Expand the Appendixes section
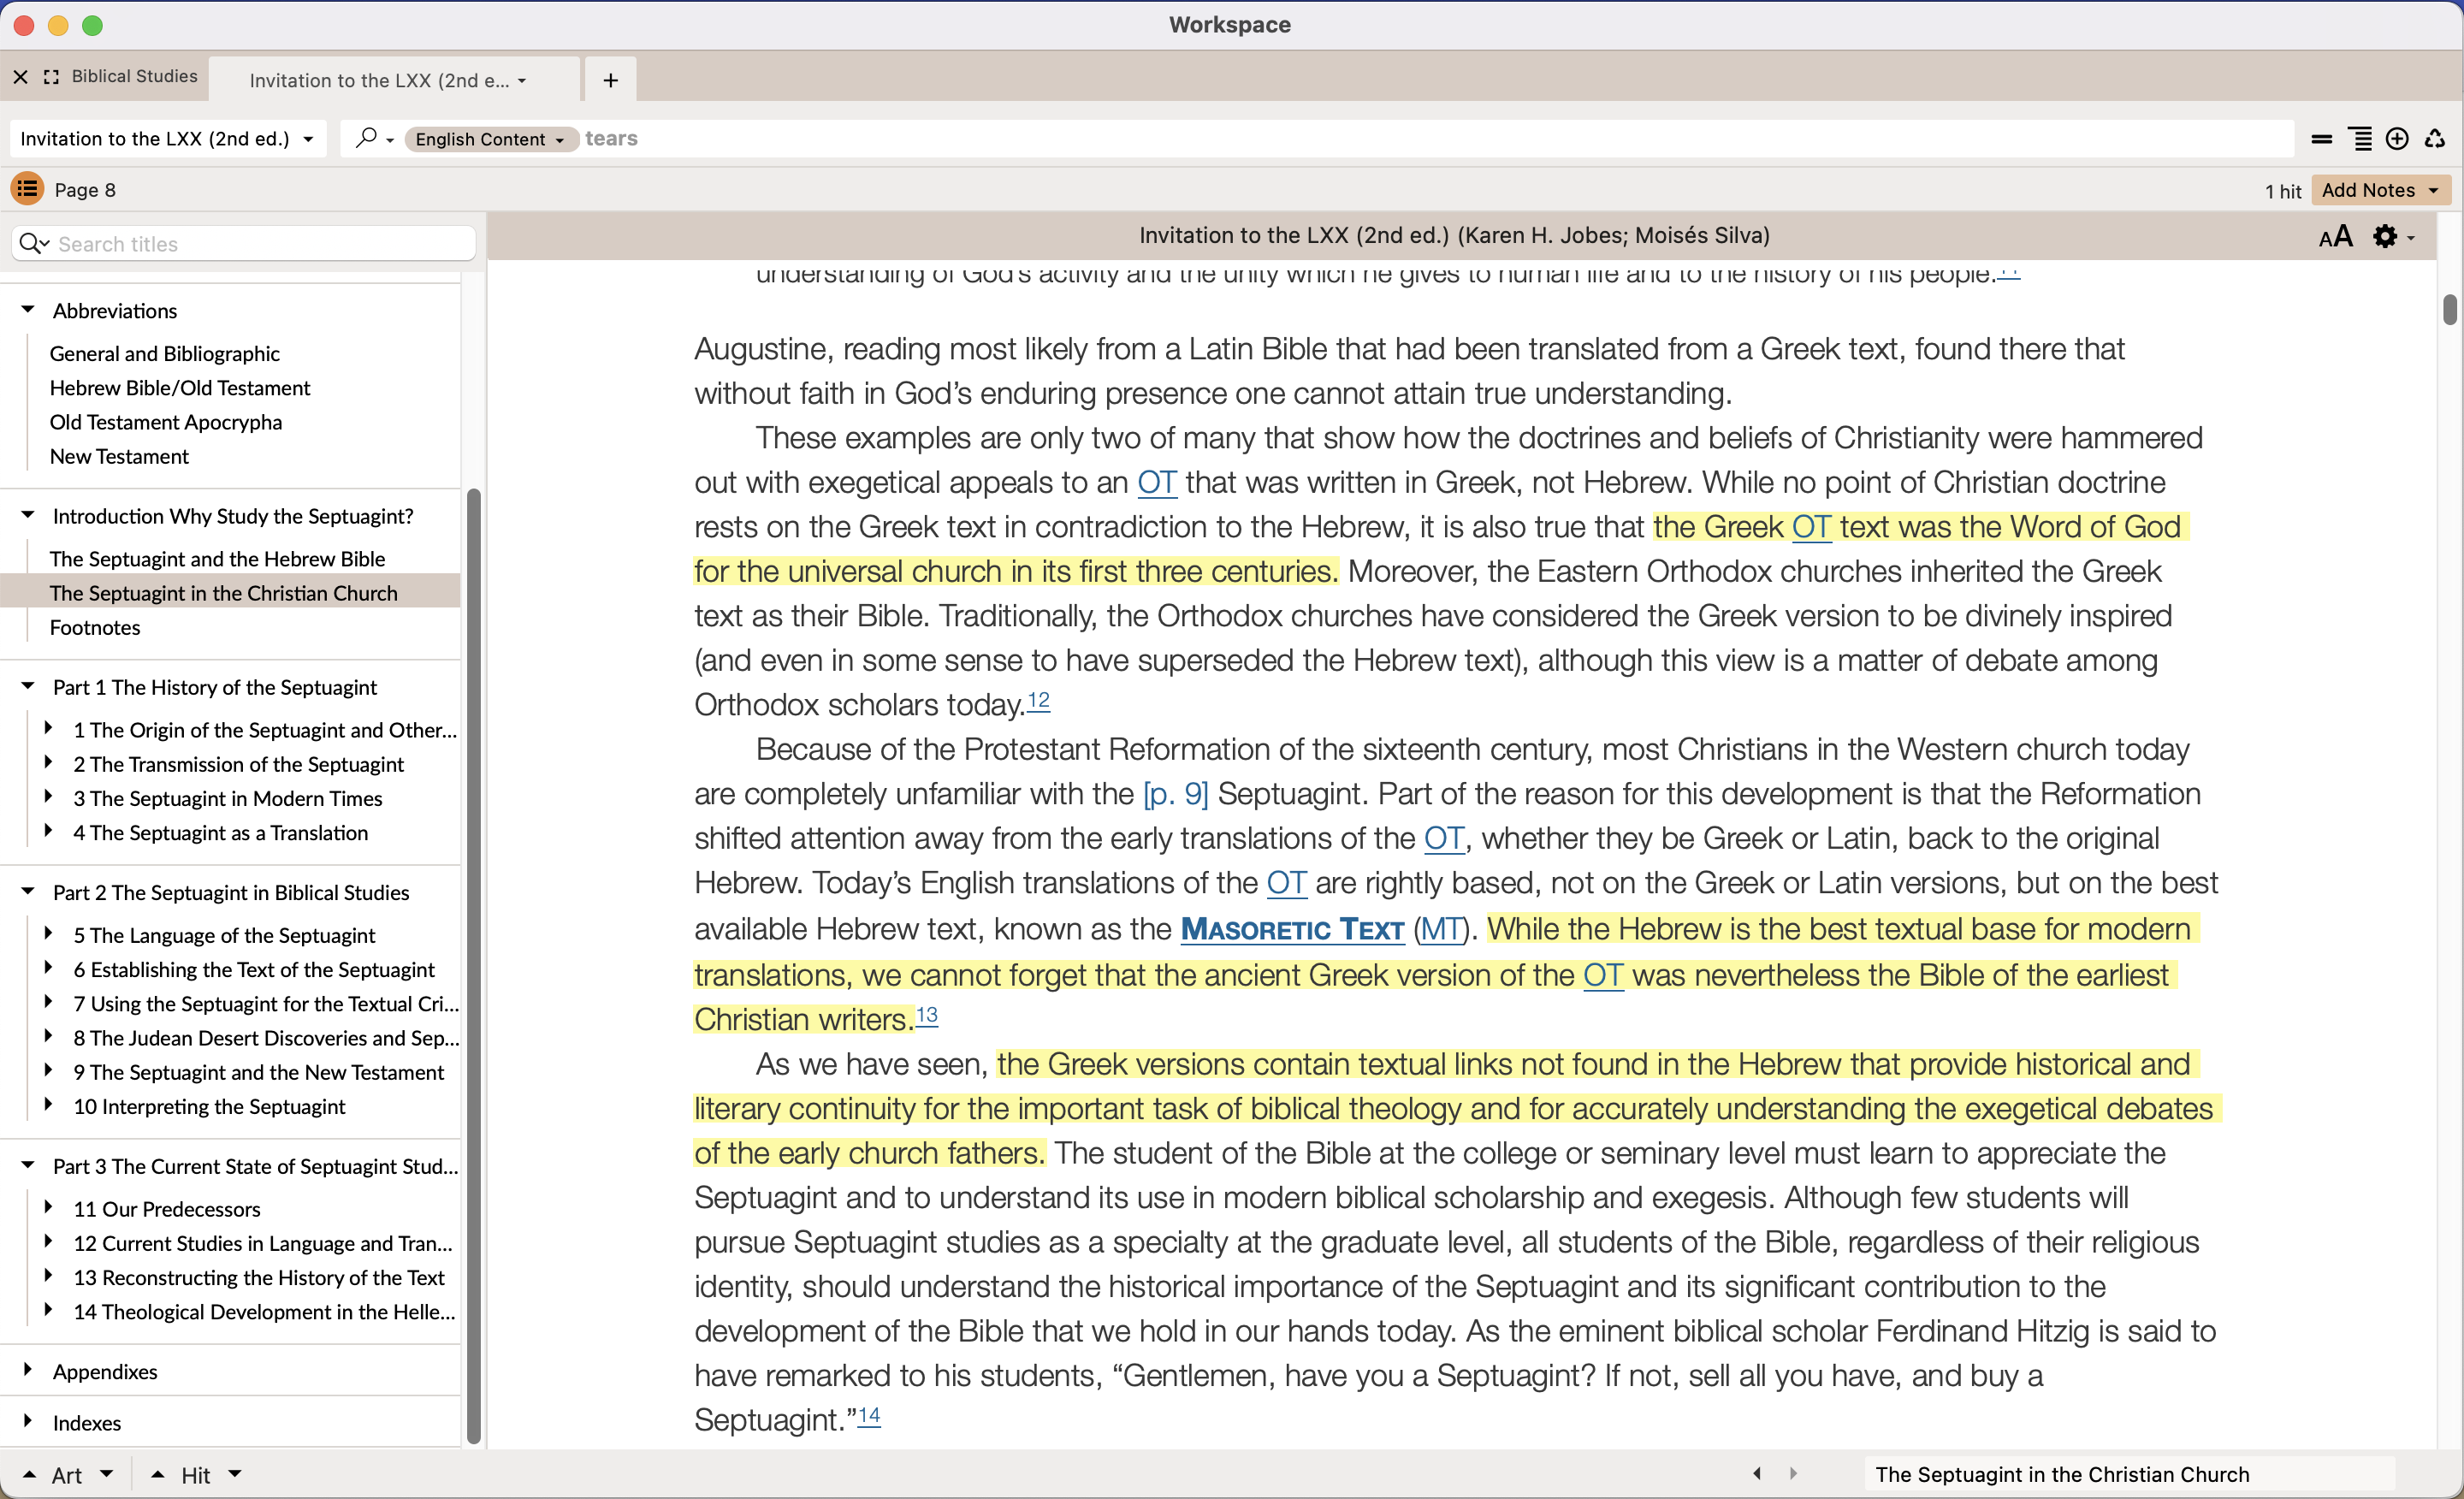This screenshot has height=1499, width=2464. click(x=28, y=1370)
